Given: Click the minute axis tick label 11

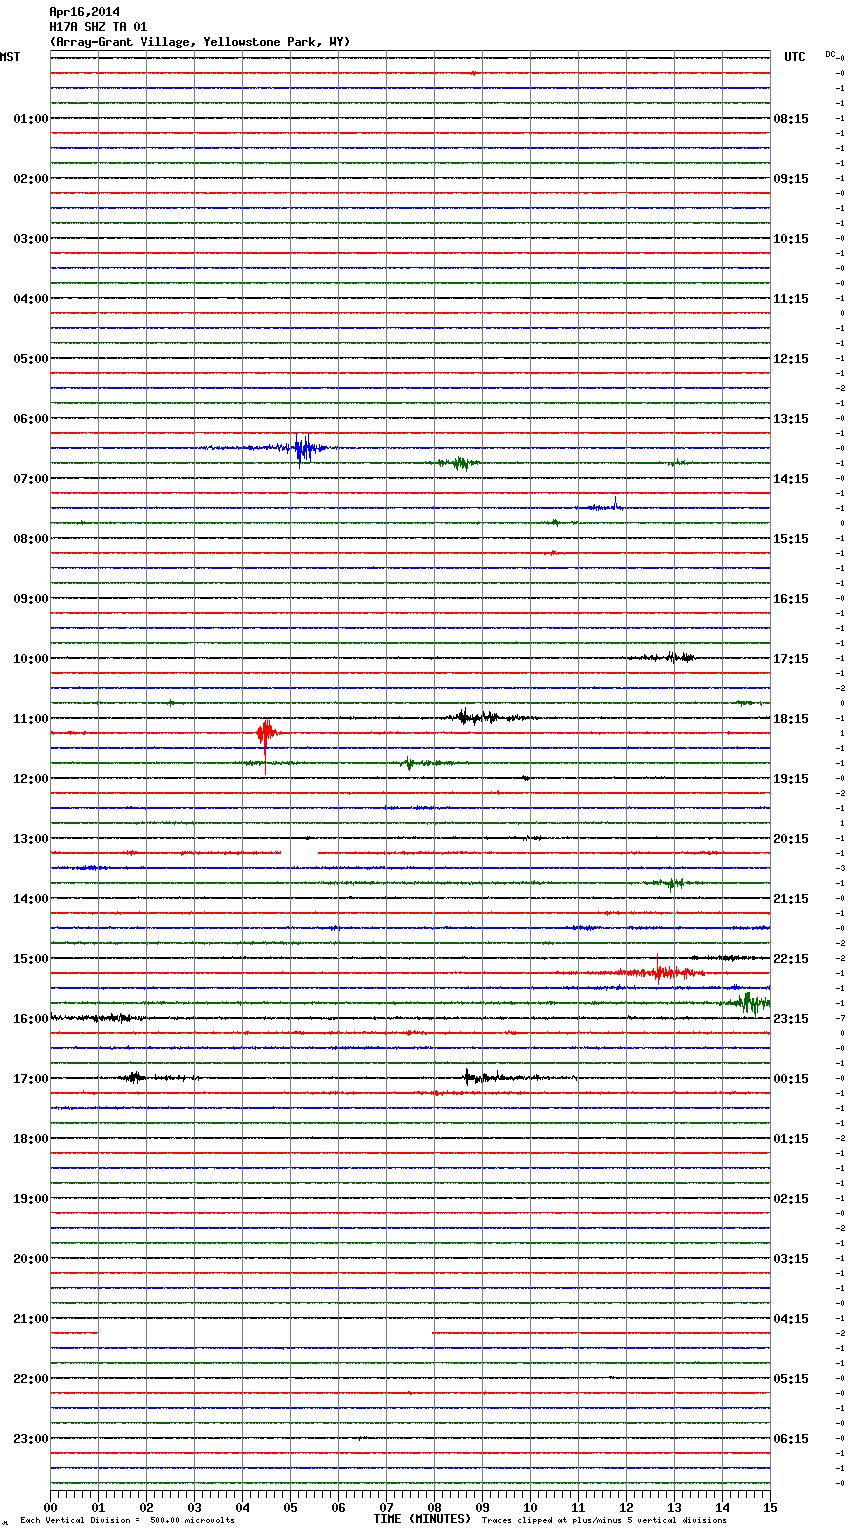Looking at the screenshot, I should click(x=578, y=1507).
